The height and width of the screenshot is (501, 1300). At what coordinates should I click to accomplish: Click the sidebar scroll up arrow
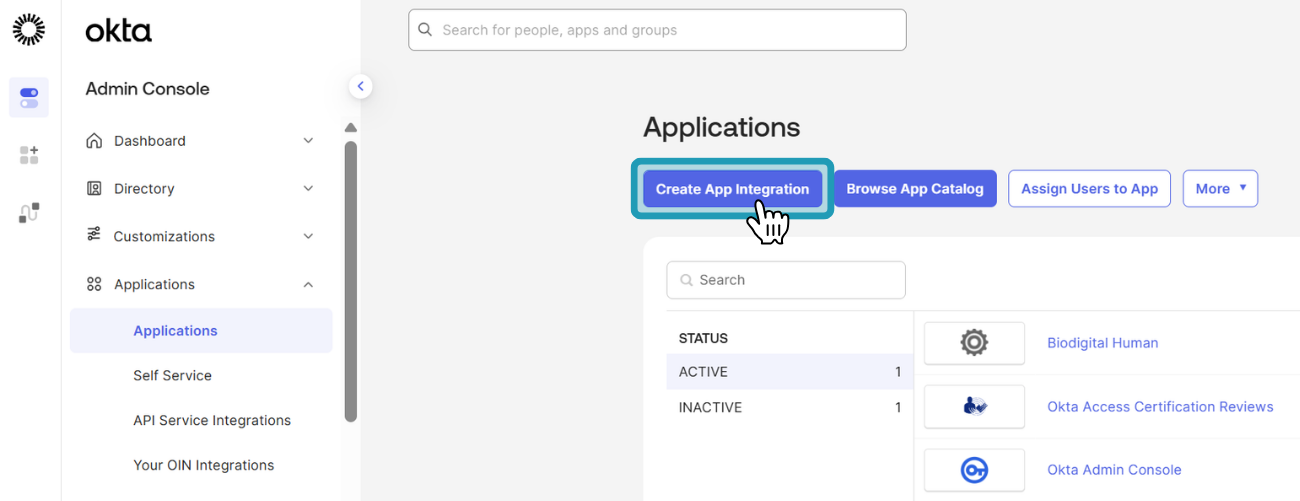(351, 128)
